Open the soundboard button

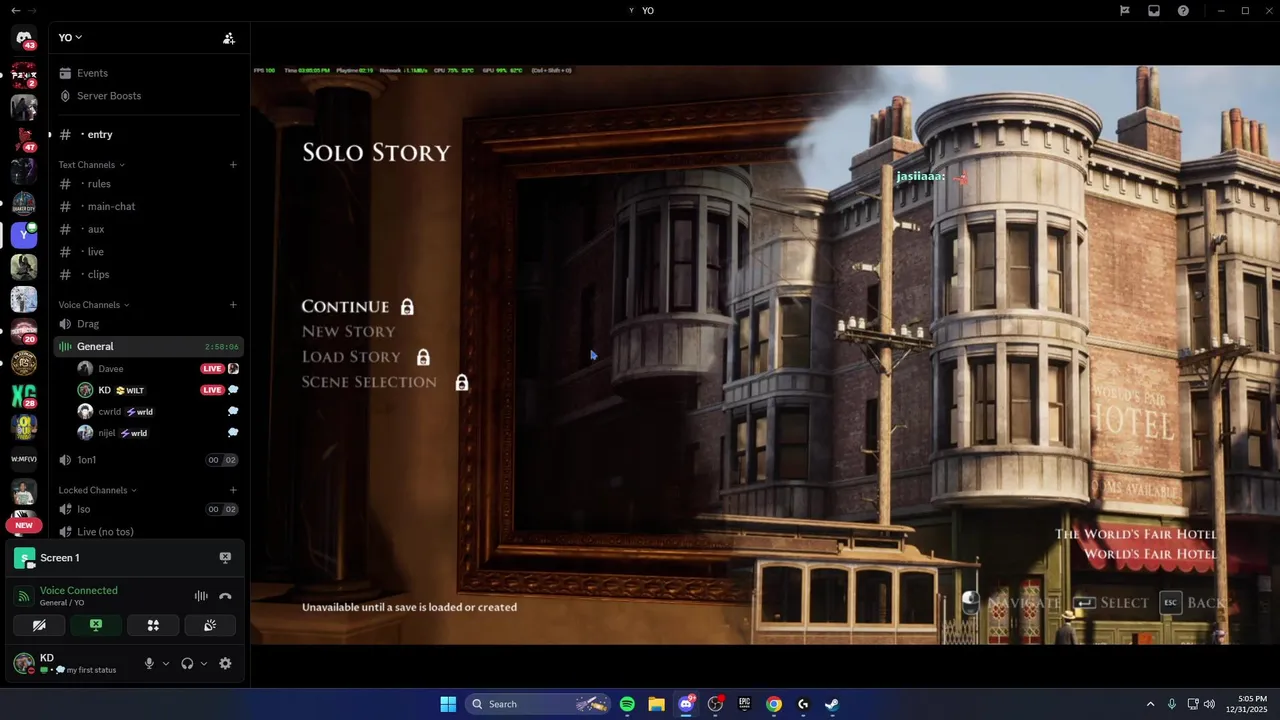click(x=210, y=625)
